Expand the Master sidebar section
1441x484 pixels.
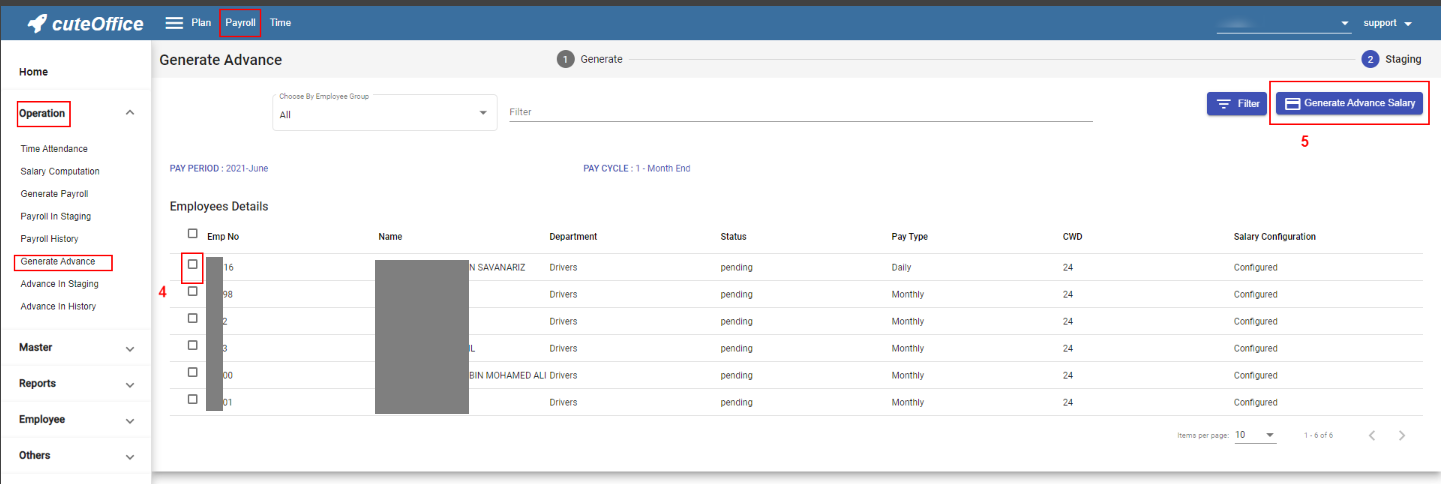click(76, 348)
